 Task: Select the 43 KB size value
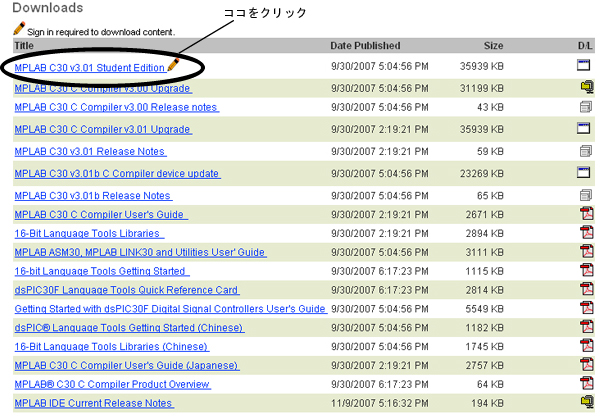tap(490, 107)
